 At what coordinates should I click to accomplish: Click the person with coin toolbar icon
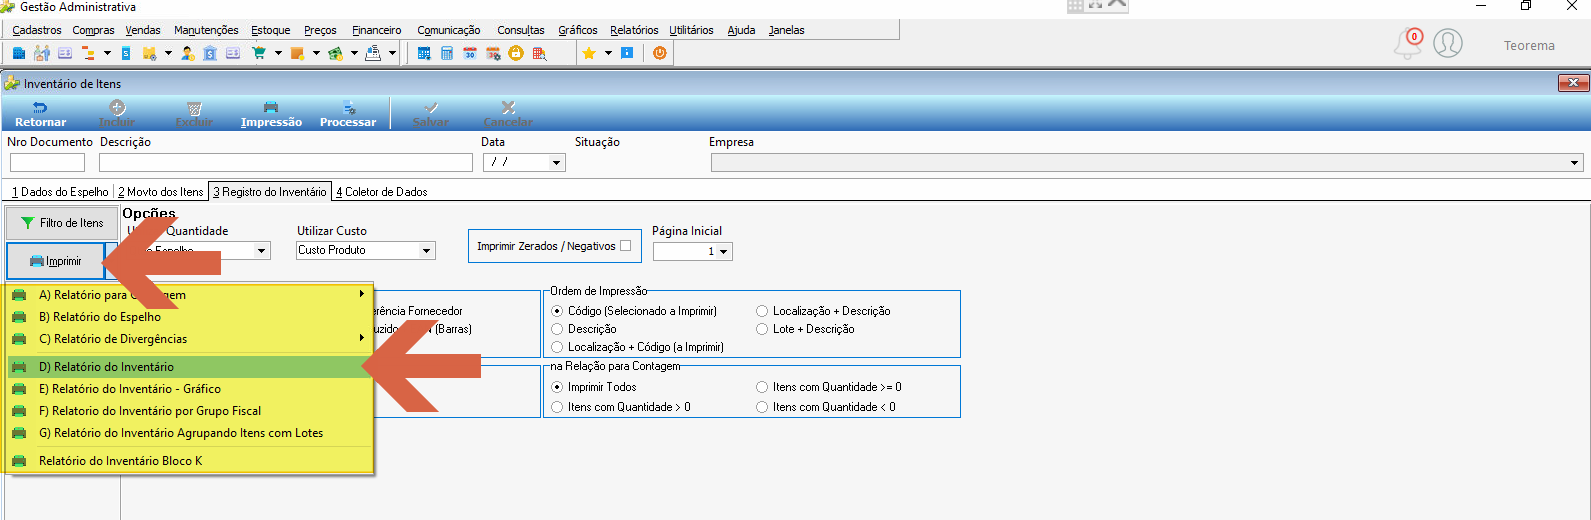click(x=188, y=53)
